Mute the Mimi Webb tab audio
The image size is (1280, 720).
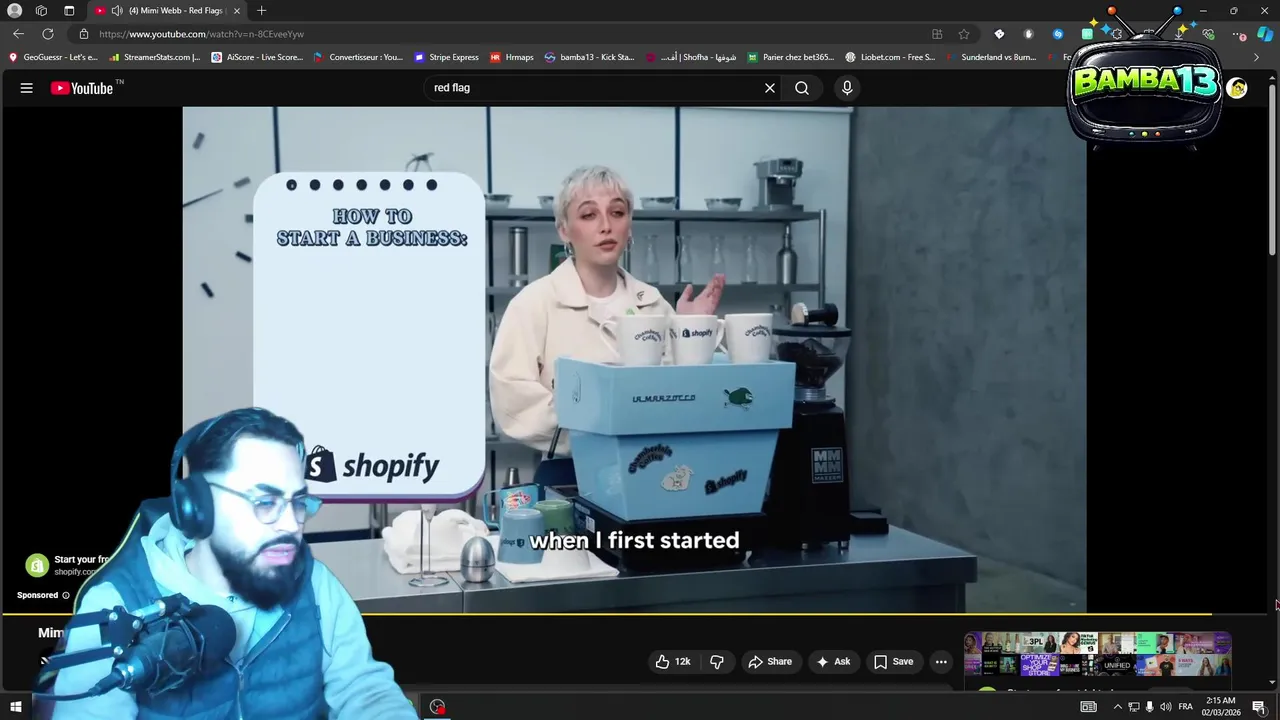(117, 10)
